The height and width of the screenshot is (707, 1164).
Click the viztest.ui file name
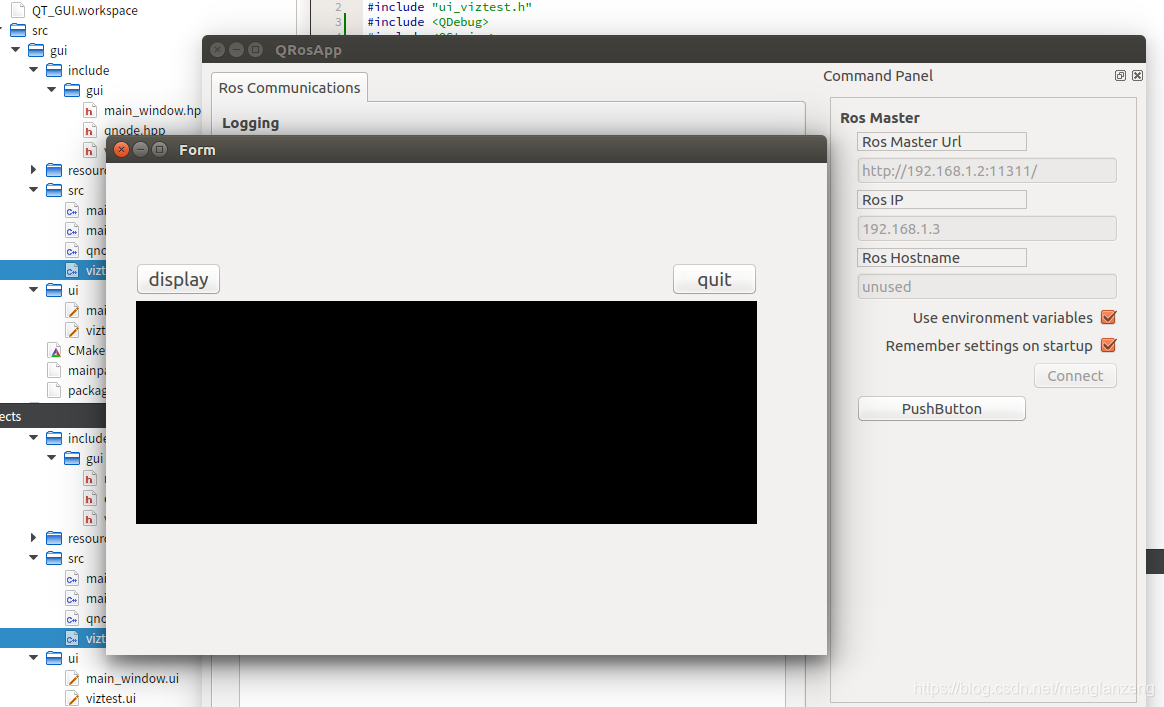111,698
